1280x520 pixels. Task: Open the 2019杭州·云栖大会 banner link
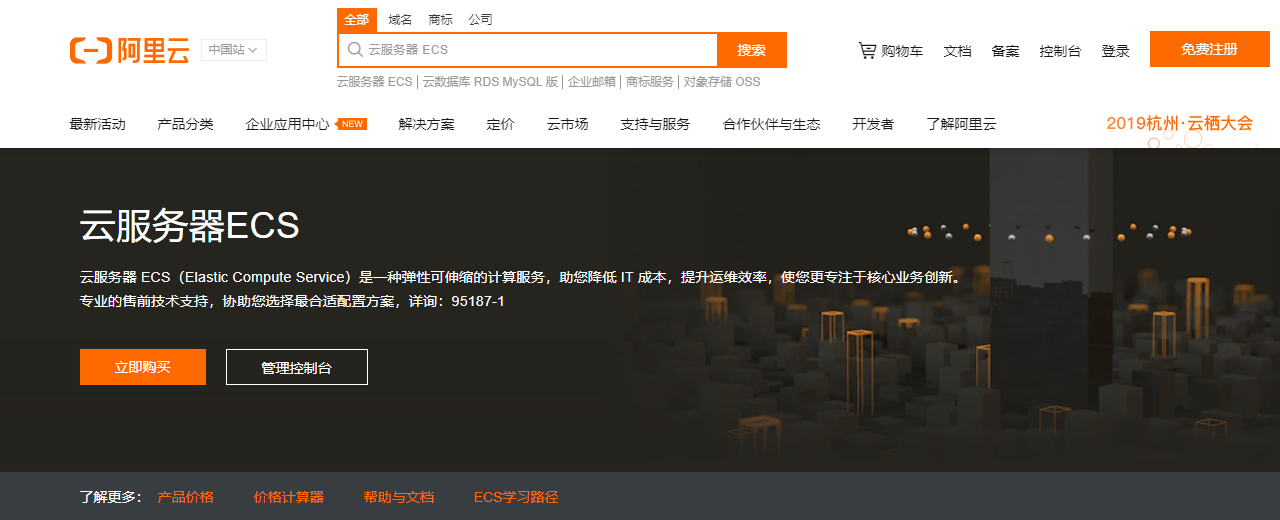1179,124
